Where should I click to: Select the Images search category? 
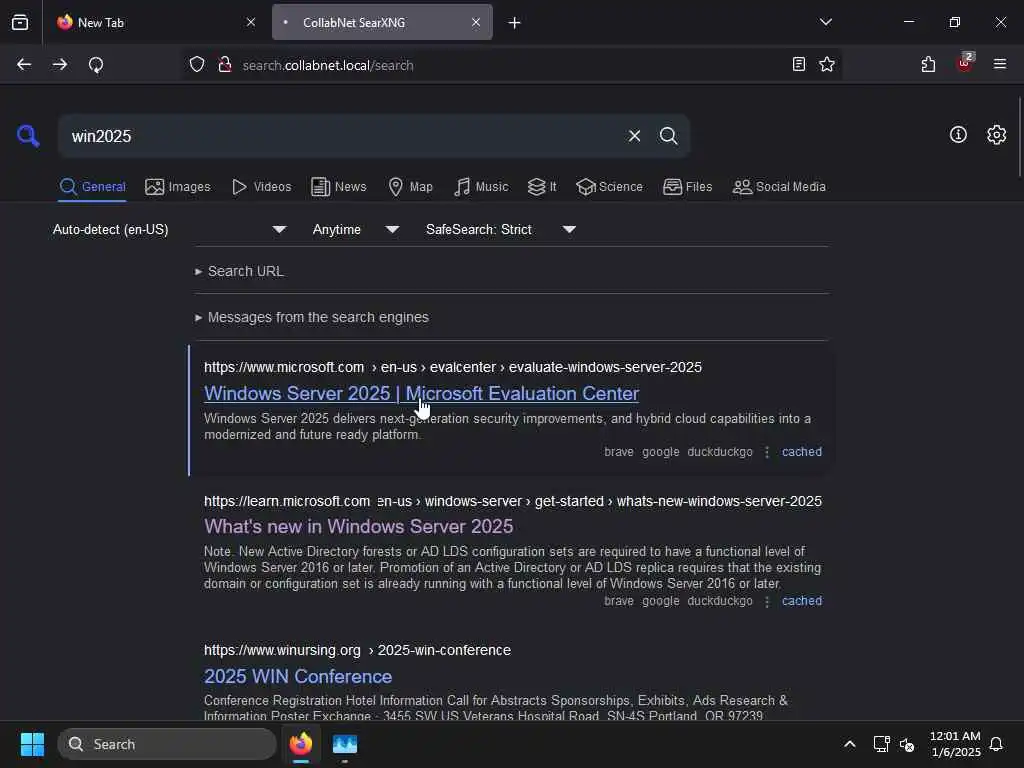point(178,187)
